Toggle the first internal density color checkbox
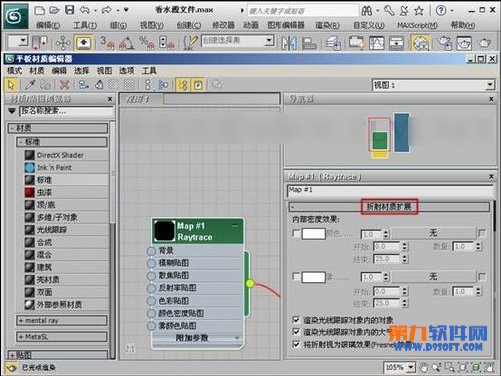 (x=296, y=233)
